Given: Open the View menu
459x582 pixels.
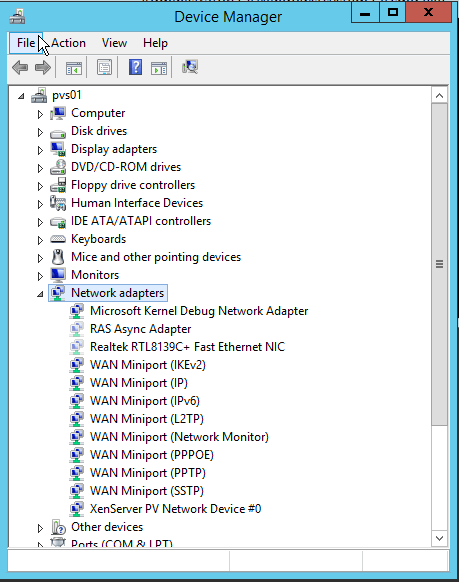Looking at the screenshot, I should tap(114, 43).
